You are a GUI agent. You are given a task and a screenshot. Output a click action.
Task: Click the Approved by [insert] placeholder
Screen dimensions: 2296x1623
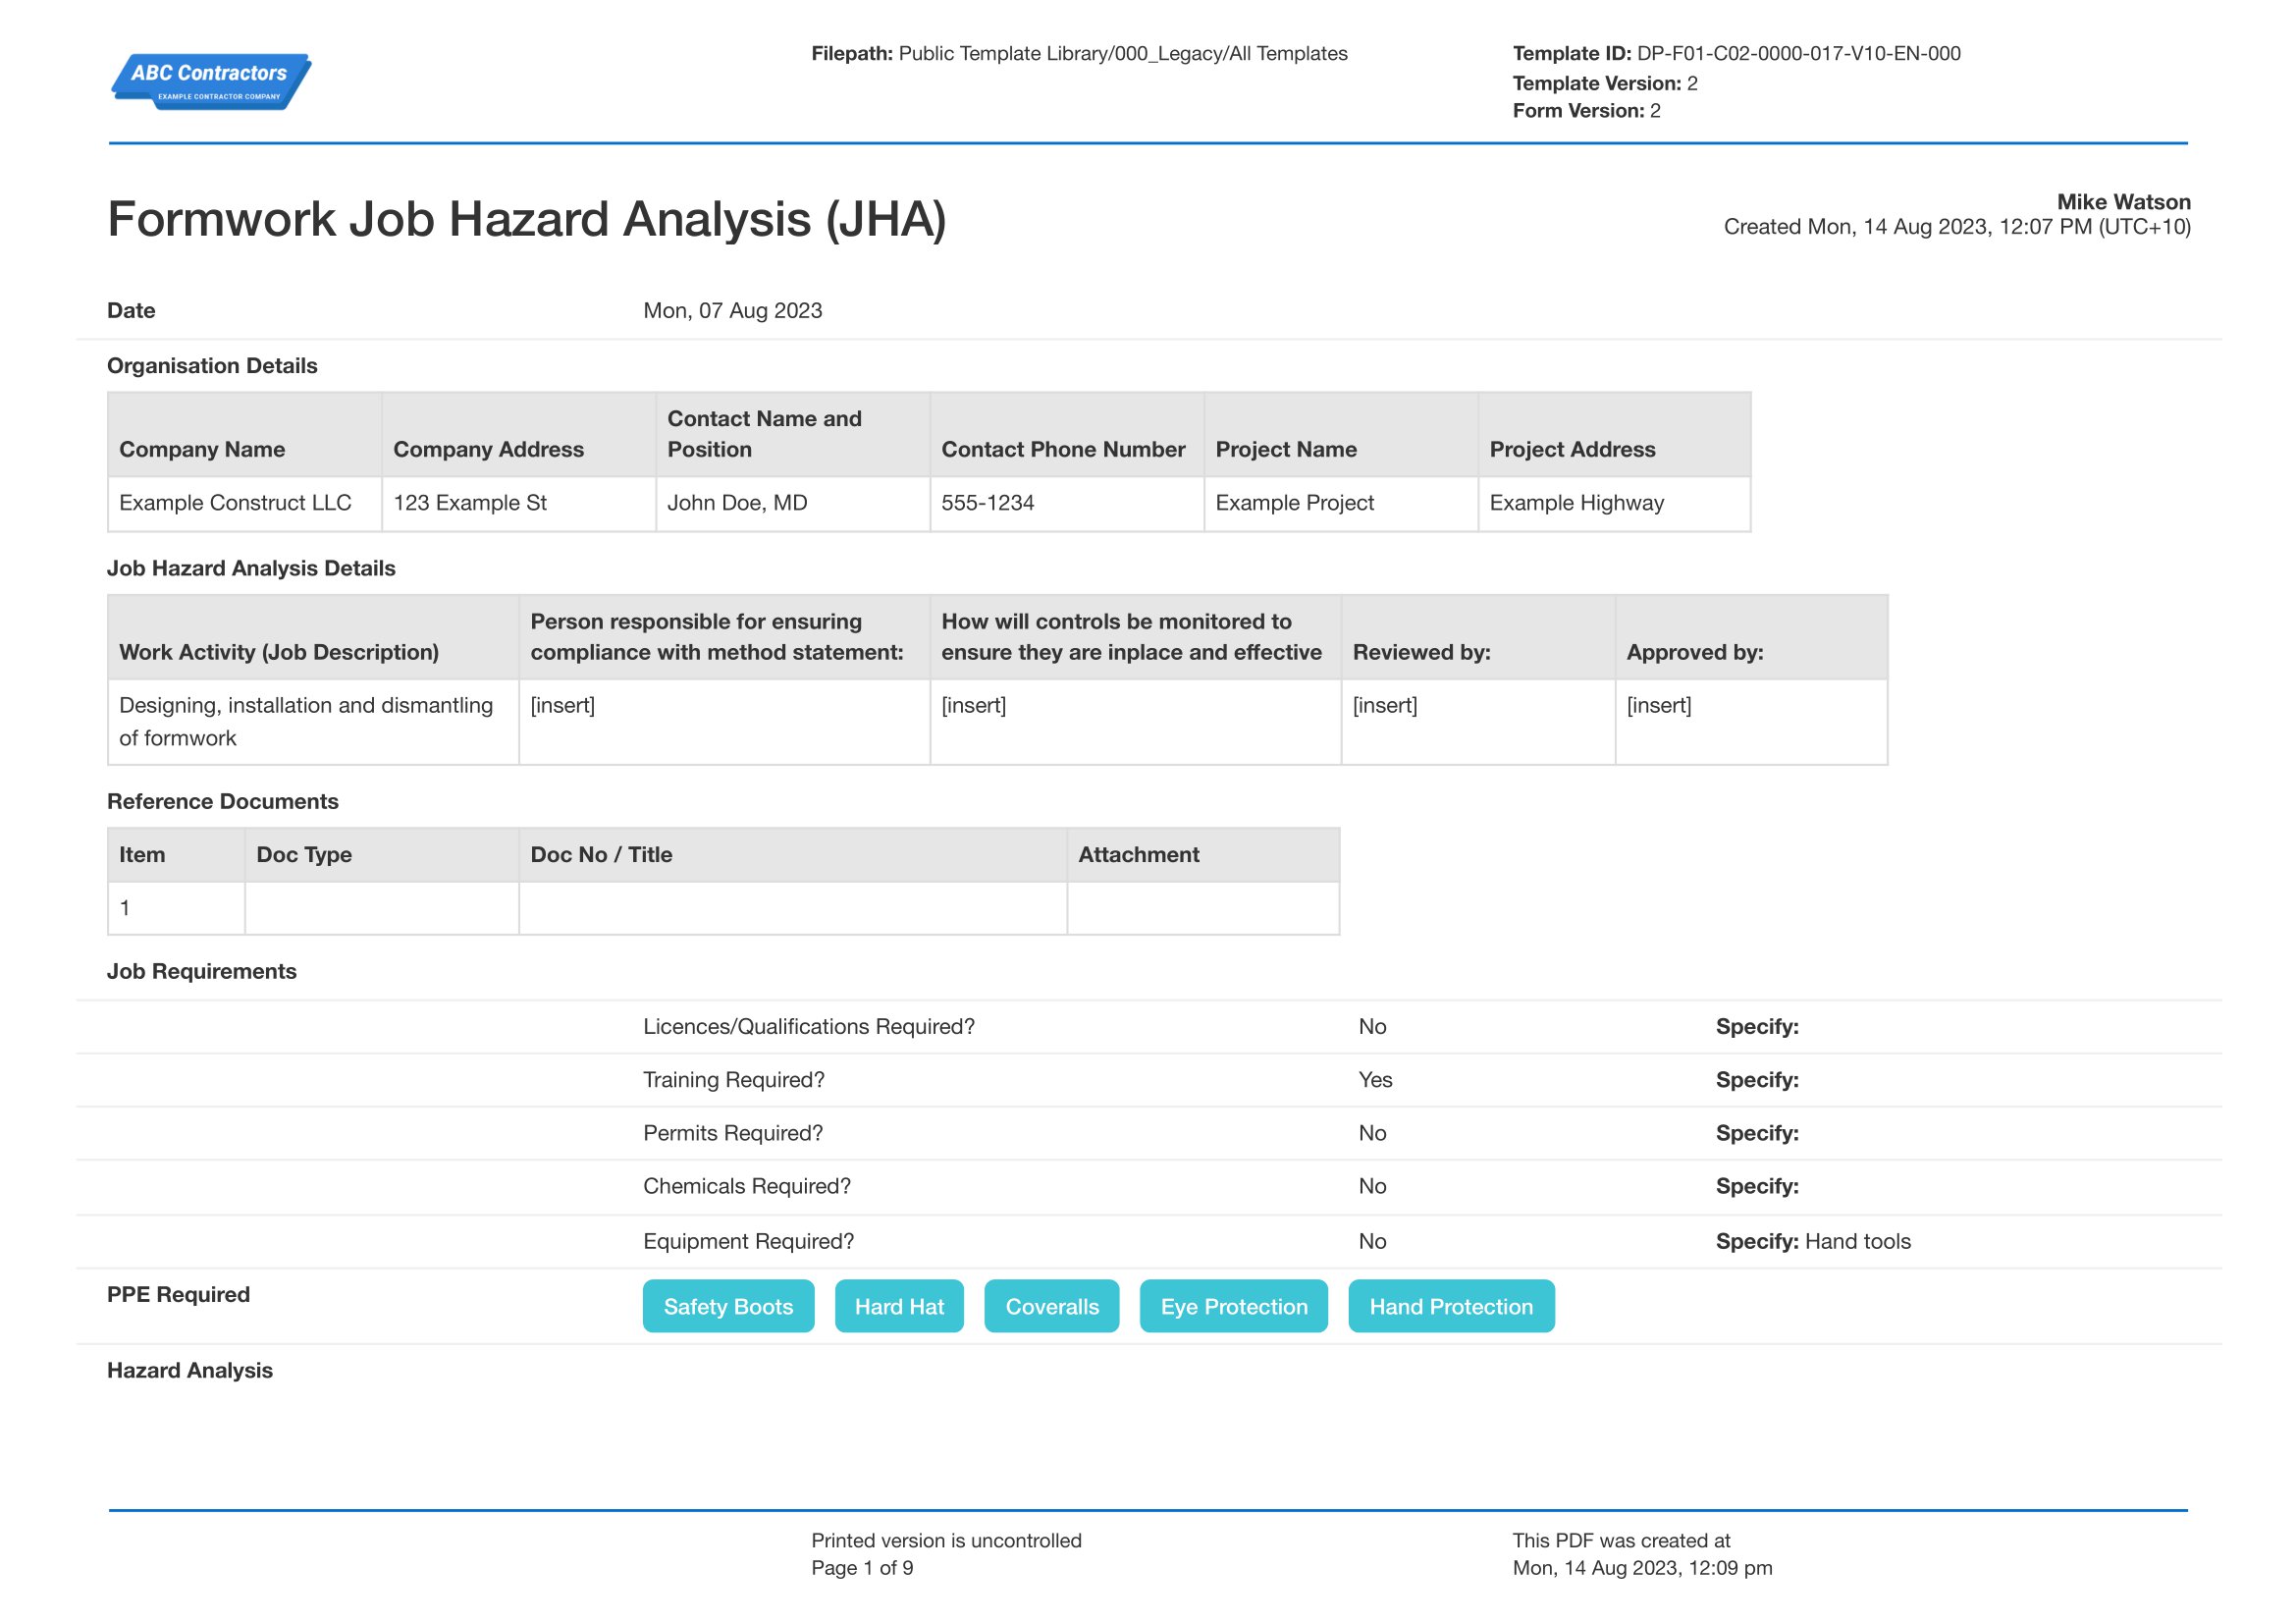(1659, 705)
